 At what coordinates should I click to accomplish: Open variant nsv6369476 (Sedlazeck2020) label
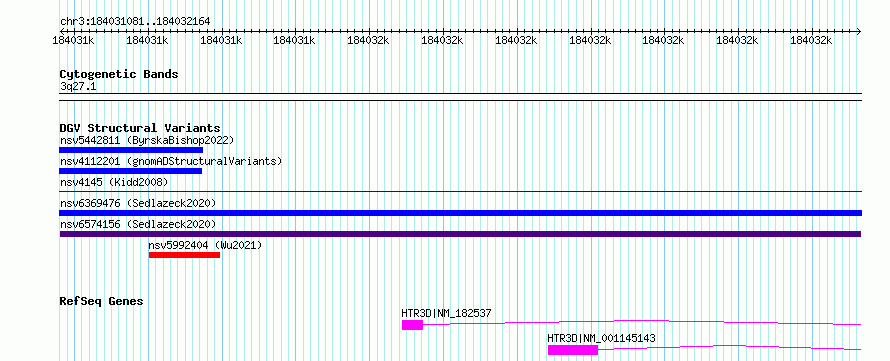[138, 203]
